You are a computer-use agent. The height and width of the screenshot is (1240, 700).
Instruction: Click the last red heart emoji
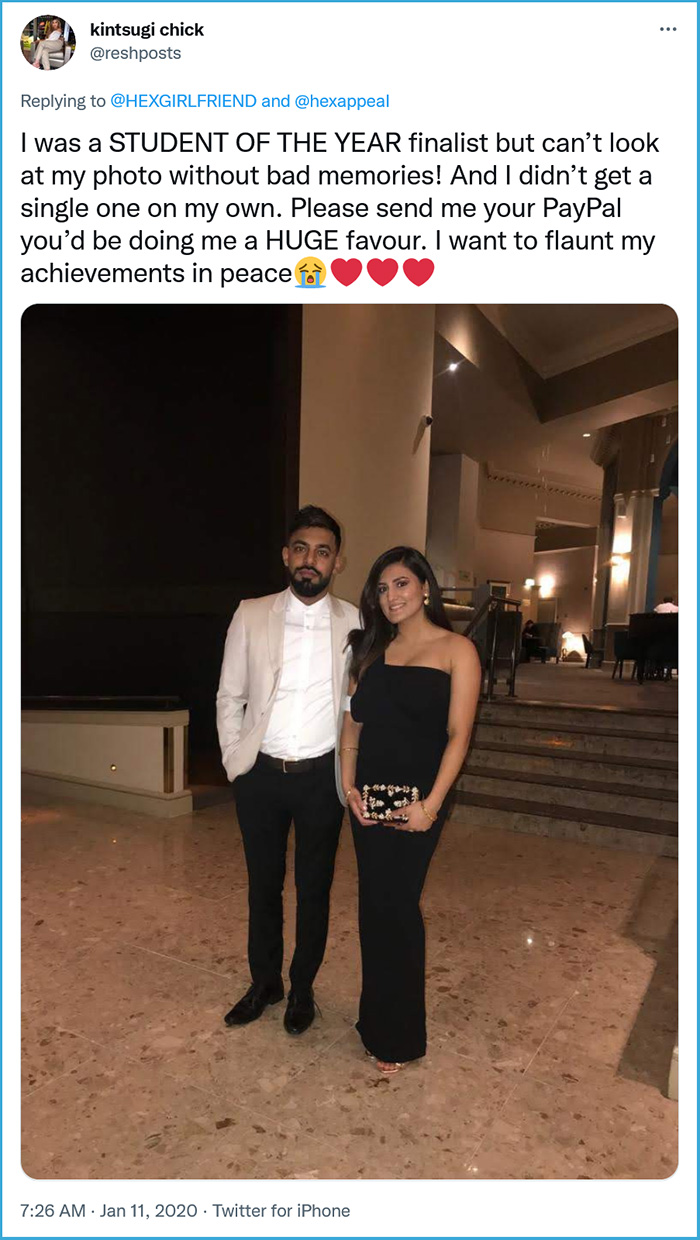tap(418, 272)
